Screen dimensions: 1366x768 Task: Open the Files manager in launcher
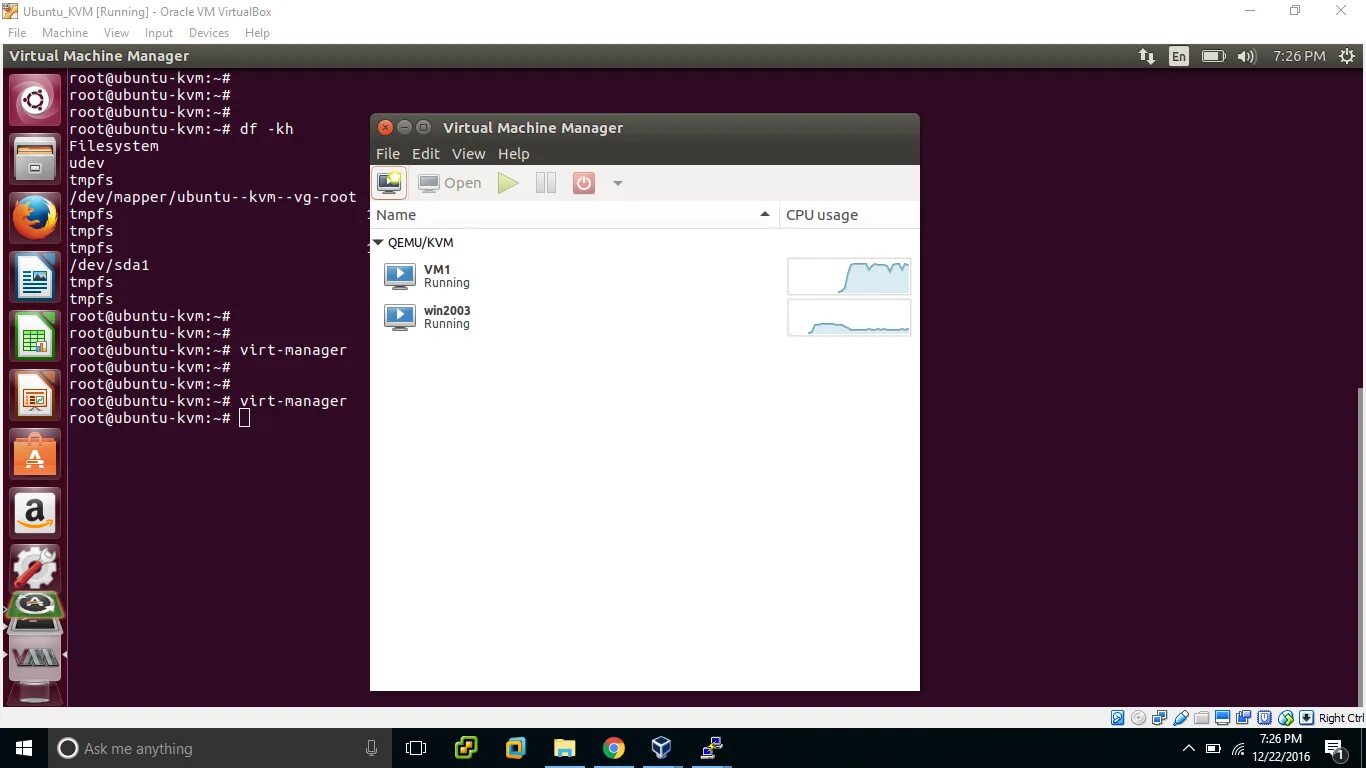pyautogui.click(x=35, y=159)
